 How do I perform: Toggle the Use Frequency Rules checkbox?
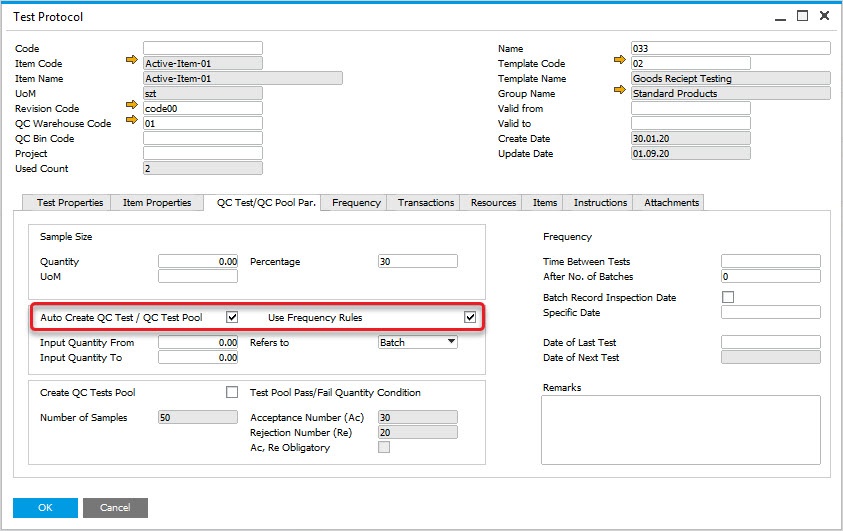tap(470, 318)
